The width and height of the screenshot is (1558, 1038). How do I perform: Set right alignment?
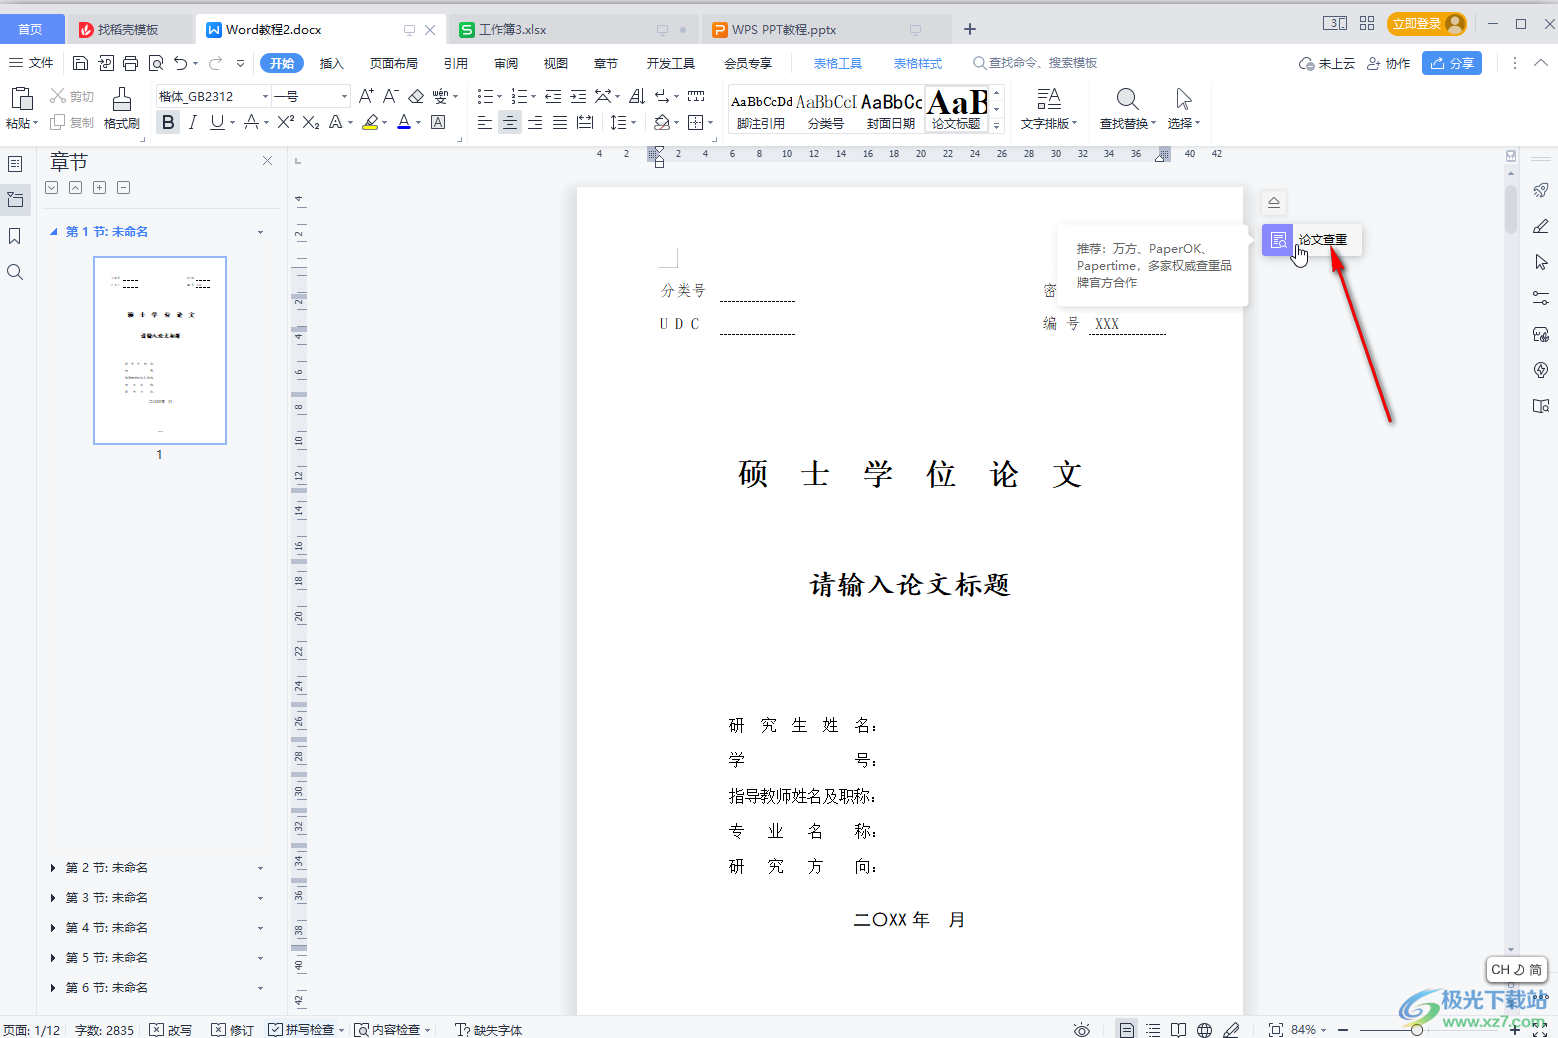coord(535,122)
